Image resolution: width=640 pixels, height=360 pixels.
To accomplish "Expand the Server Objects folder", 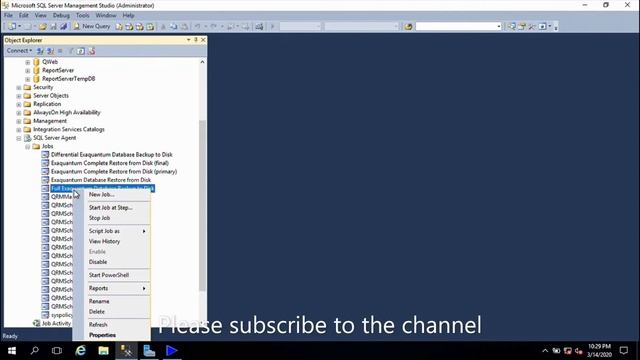I will [19, 96].
